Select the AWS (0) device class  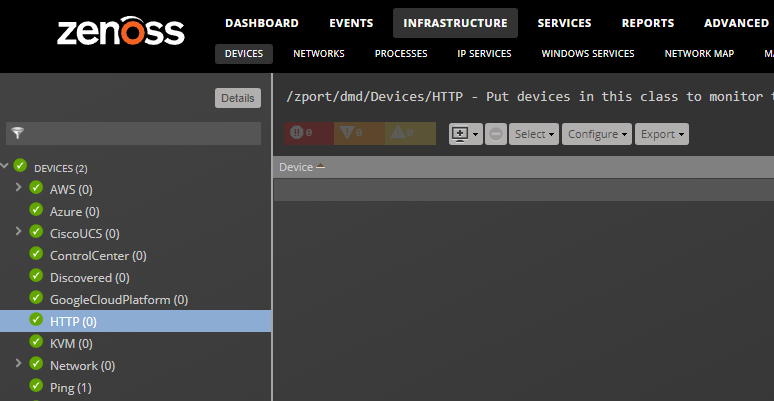pos(71,190)
